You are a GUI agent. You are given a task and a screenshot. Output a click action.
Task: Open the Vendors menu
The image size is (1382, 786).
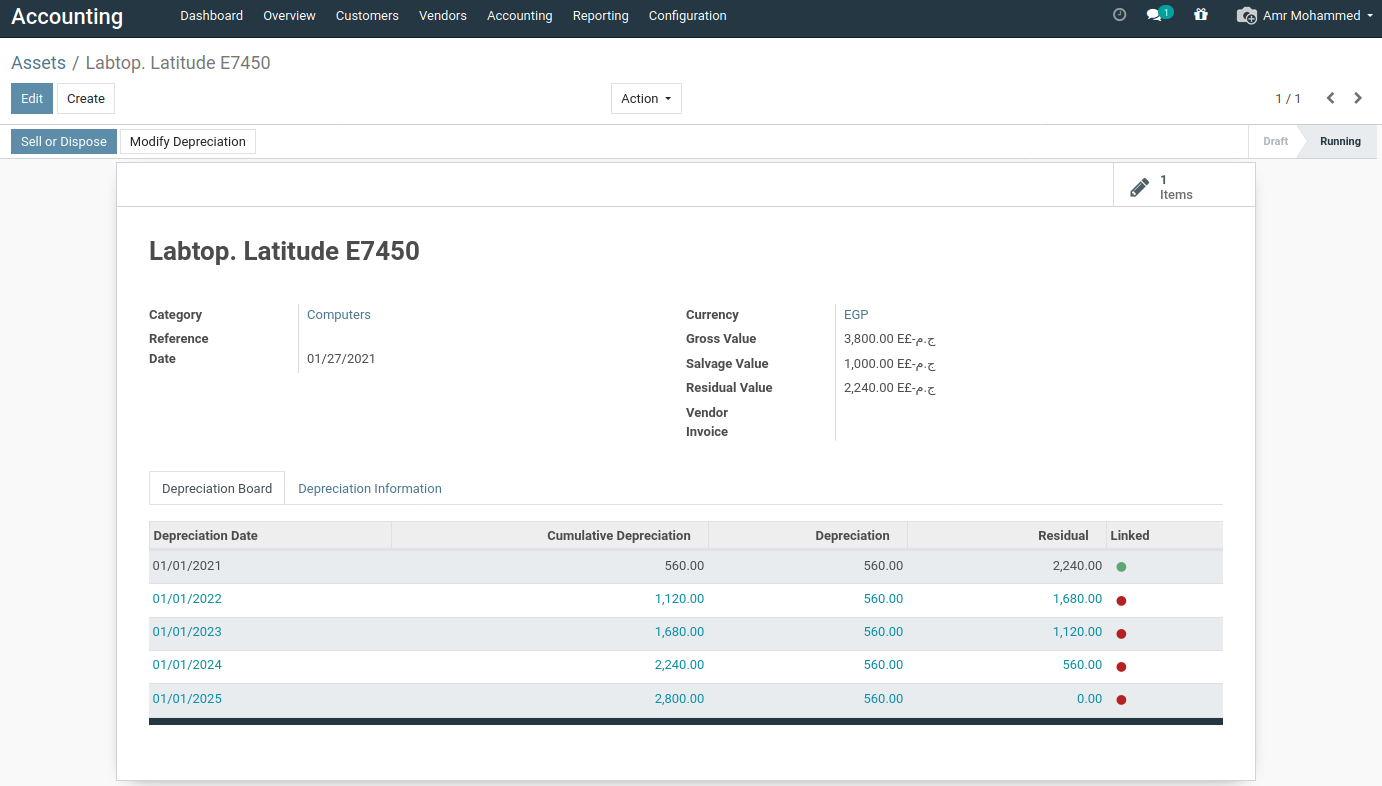coord(443,16)
